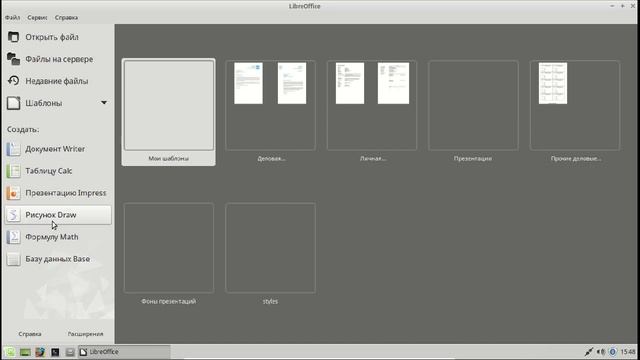The image size is (640, 360).
Task: Click the Open File folder icon
Action: pos(13,37)
